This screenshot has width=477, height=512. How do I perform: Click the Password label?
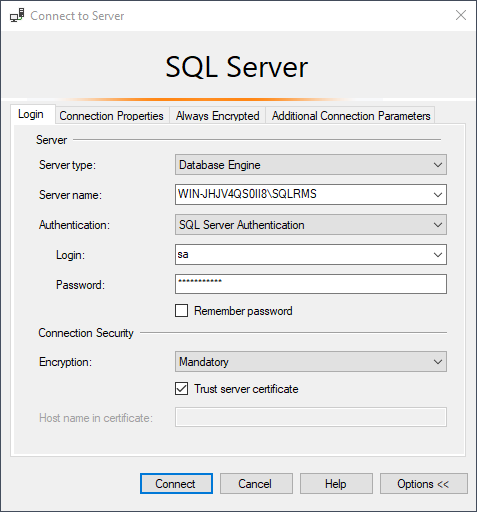[x=80, y=285]
